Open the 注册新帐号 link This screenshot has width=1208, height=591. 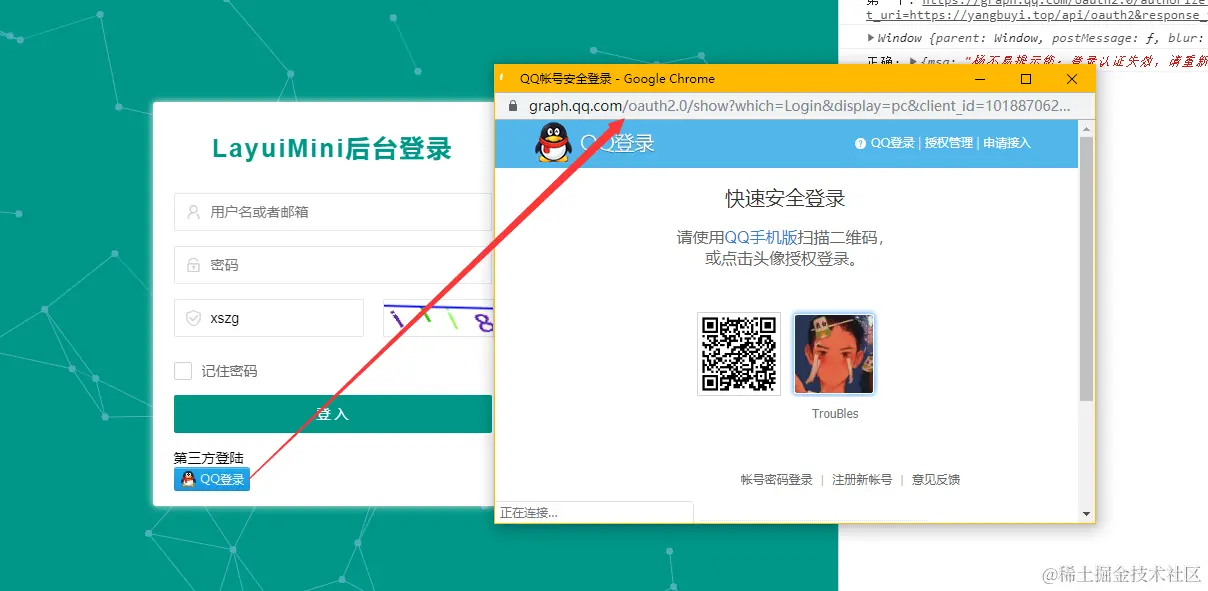(x=862, y=480)
